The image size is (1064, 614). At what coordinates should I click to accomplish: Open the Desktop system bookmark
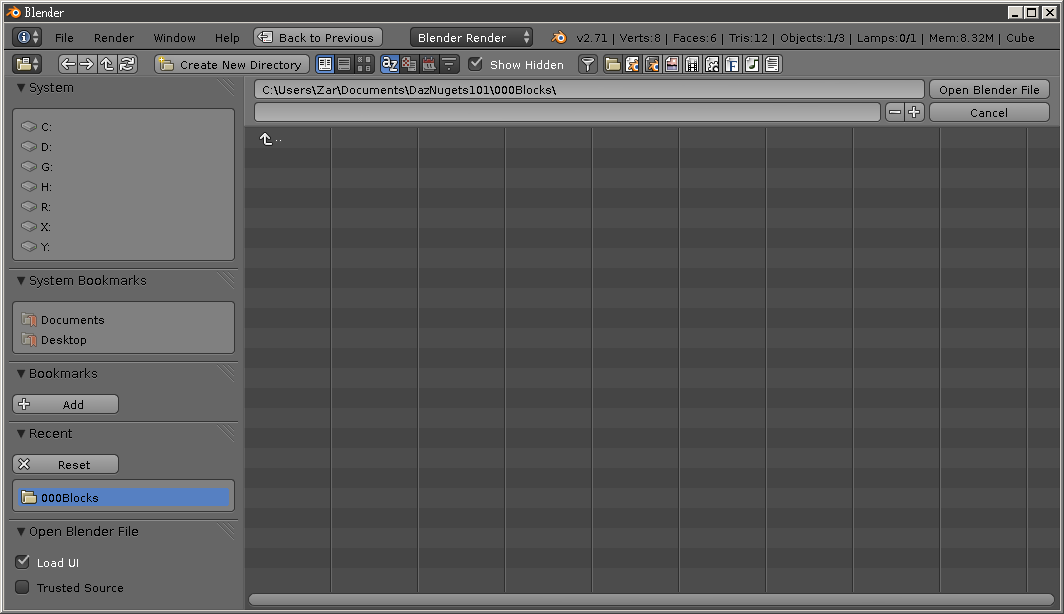(x=124, y=340)
